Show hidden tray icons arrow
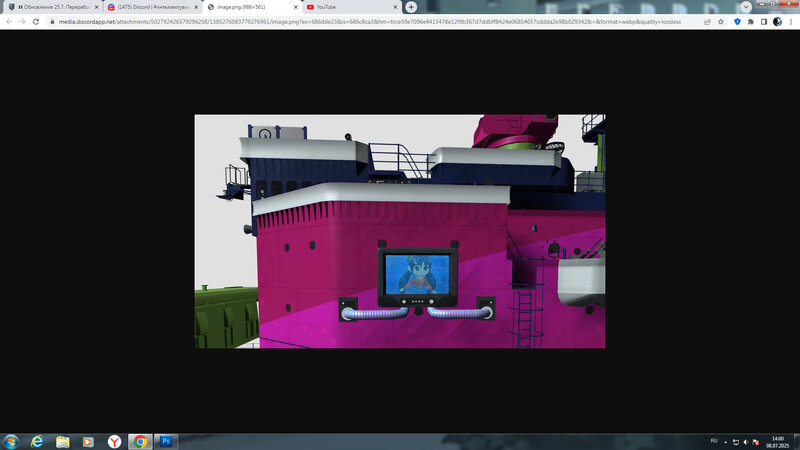This screenshot has height=450, width=800. [726, 442]
